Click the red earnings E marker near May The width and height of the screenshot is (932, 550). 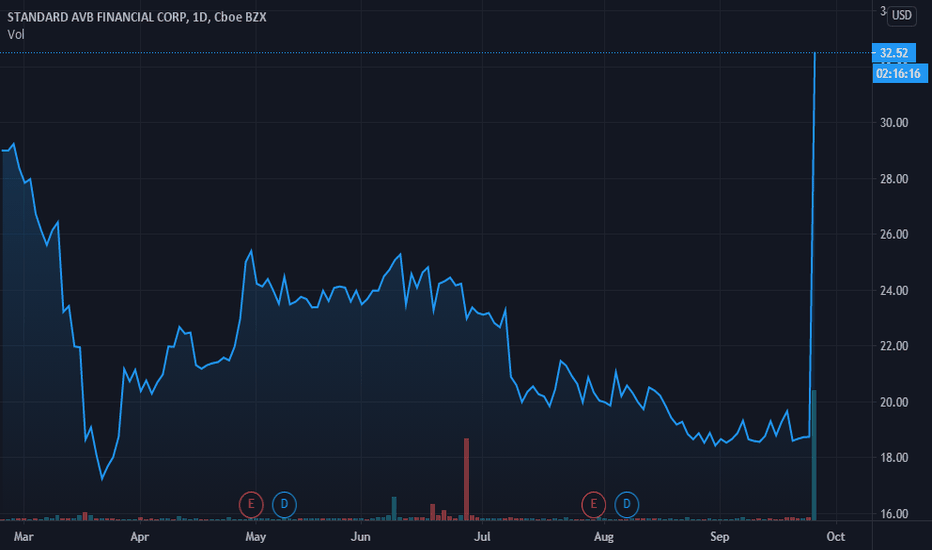pyautogui.click(x=251, y=504)
